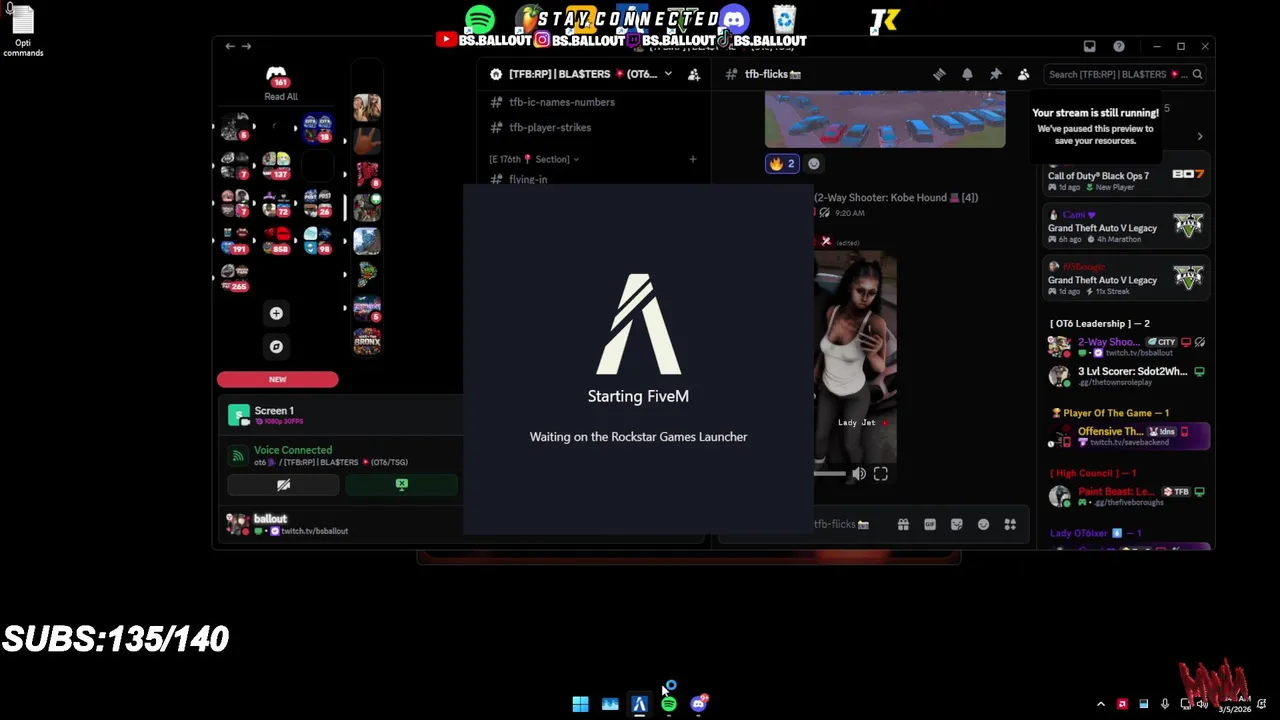
Task: Expand activity list chevron arrow
Action: [x=1199, y=137]
